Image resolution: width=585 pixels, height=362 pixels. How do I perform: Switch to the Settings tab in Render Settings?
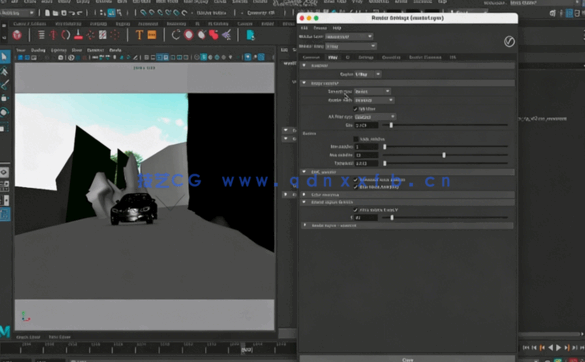(366, 57)
